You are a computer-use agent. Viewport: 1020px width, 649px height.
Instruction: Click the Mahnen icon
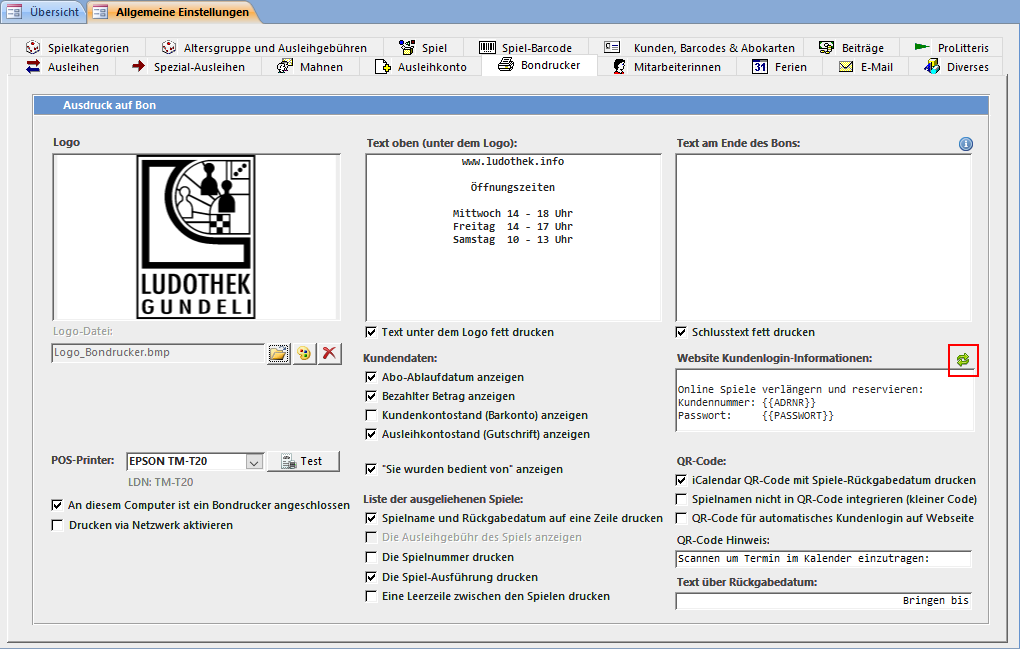284,66
